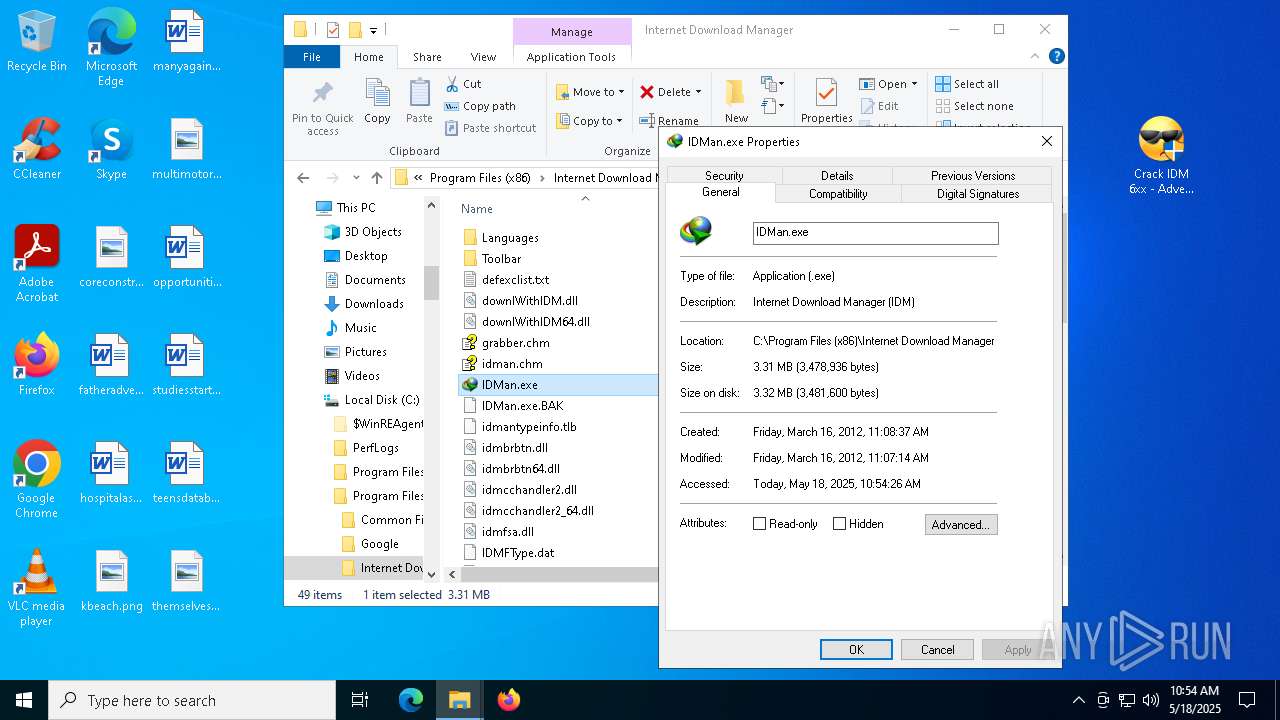Click Copy path in ribbon
The height and width of the screenshot is (720, 1280).
coord(480,106)
